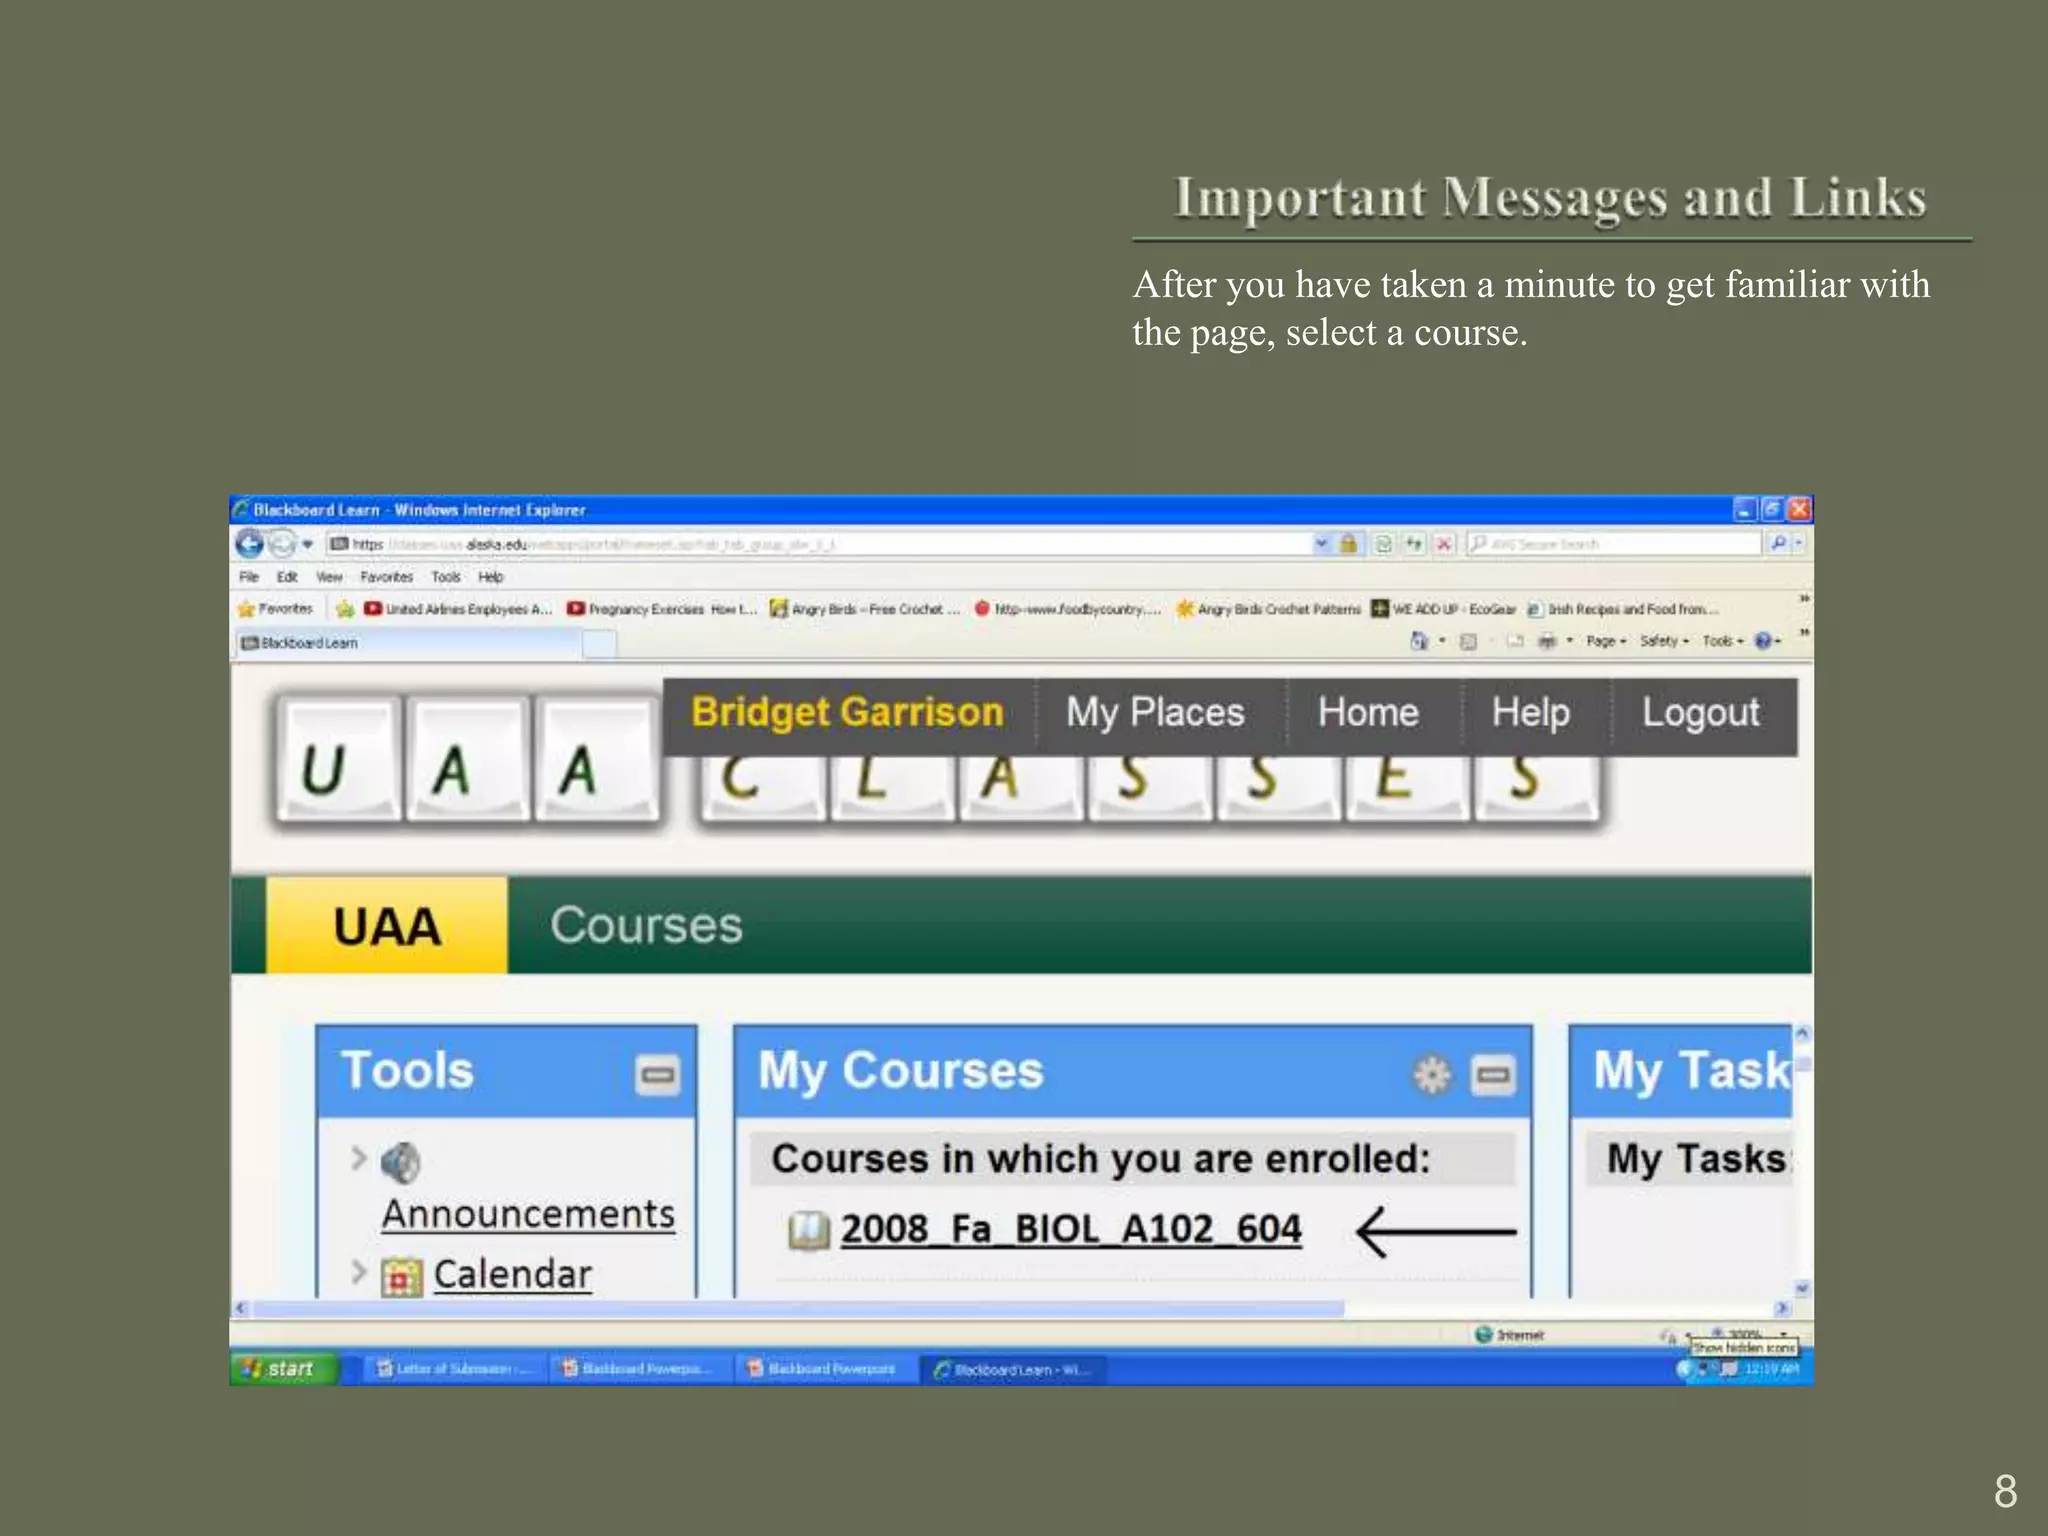Click the Read Mail icon
Screen dimensions: 2048x1536
[x=1514, y=641]
